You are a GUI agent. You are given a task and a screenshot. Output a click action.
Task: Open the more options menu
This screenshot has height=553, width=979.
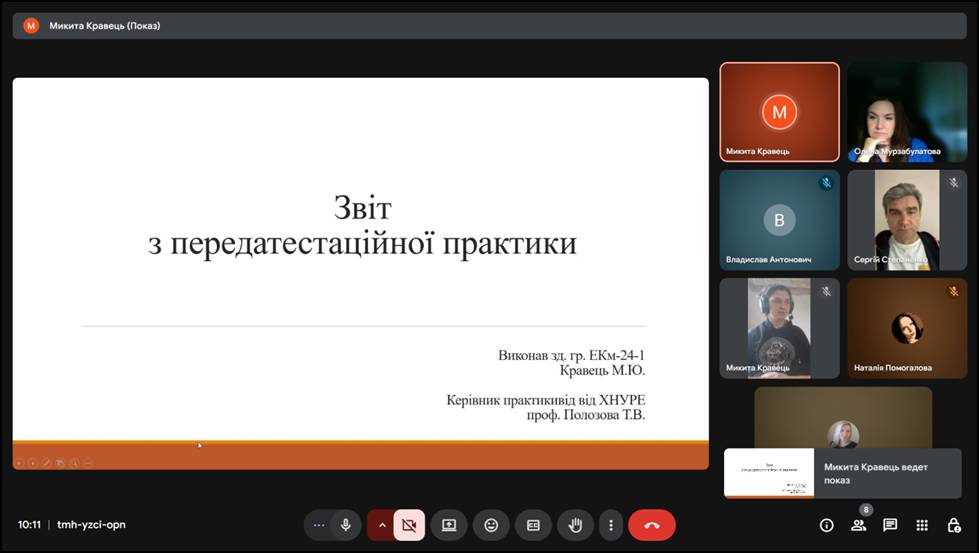610,525
